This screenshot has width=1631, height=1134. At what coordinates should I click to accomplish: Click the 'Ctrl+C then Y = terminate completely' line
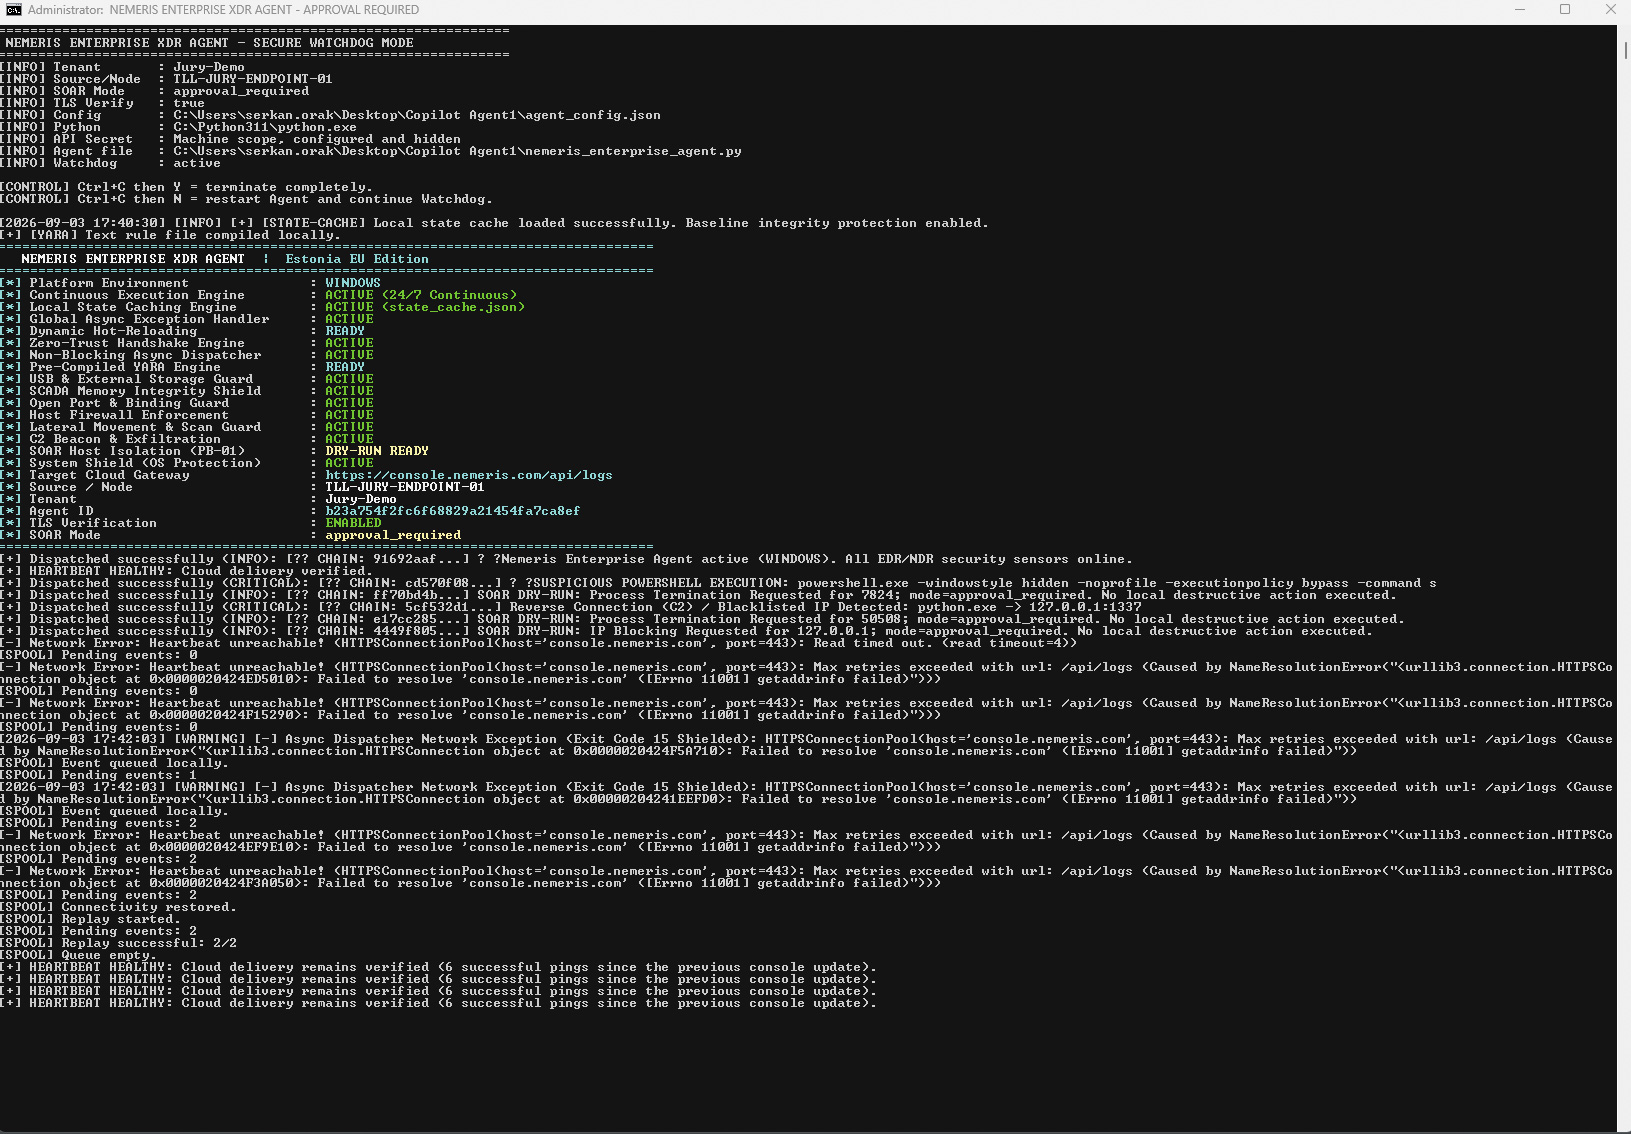(186, 187)
